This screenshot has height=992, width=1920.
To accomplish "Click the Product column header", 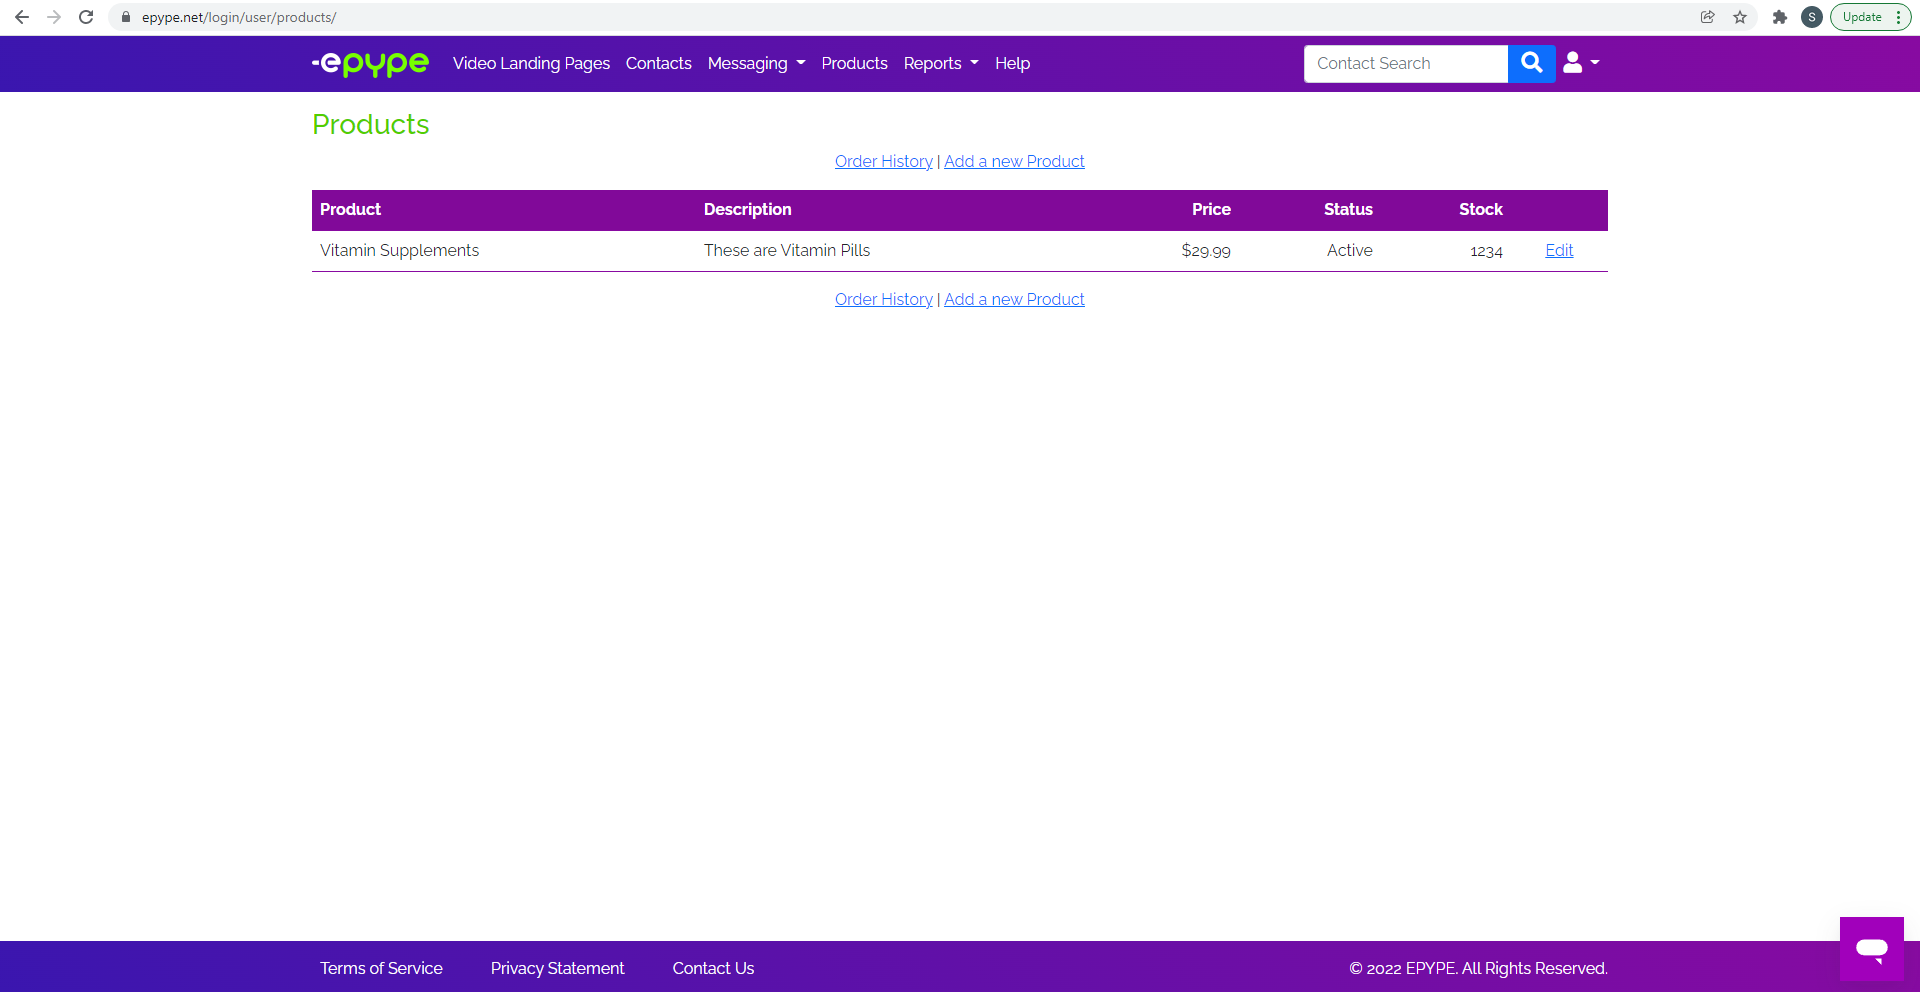I will 350,209.
